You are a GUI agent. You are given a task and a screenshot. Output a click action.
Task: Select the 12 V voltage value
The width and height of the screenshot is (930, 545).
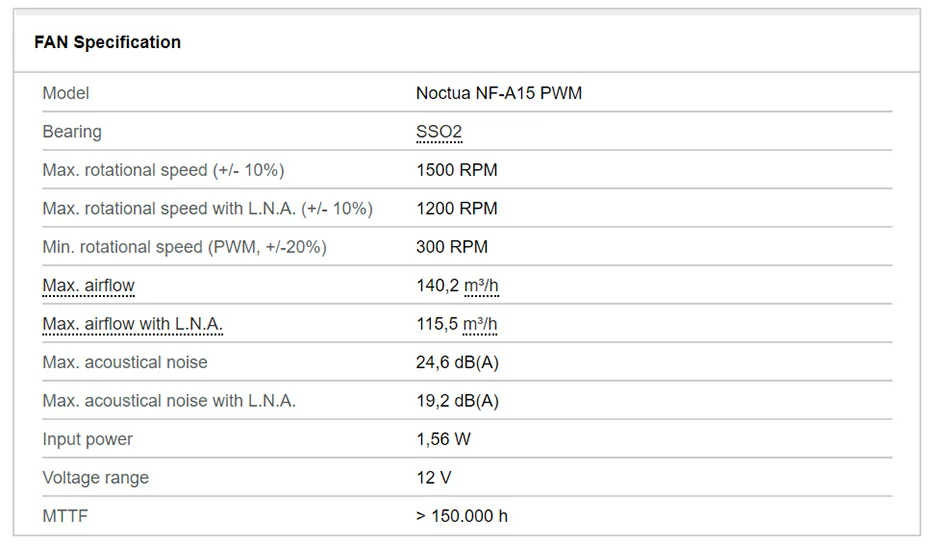pyautogui.click(x=433, y=478)
